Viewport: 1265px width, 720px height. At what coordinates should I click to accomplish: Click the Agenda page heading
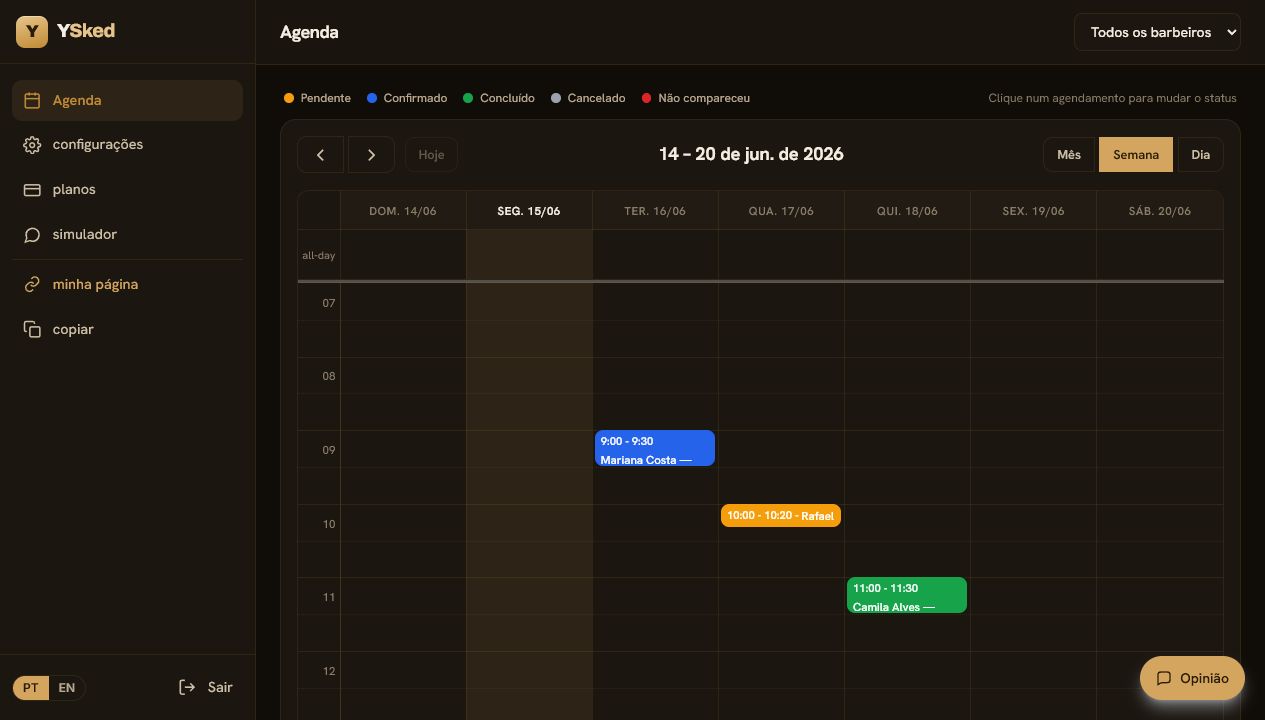(309, 32)
